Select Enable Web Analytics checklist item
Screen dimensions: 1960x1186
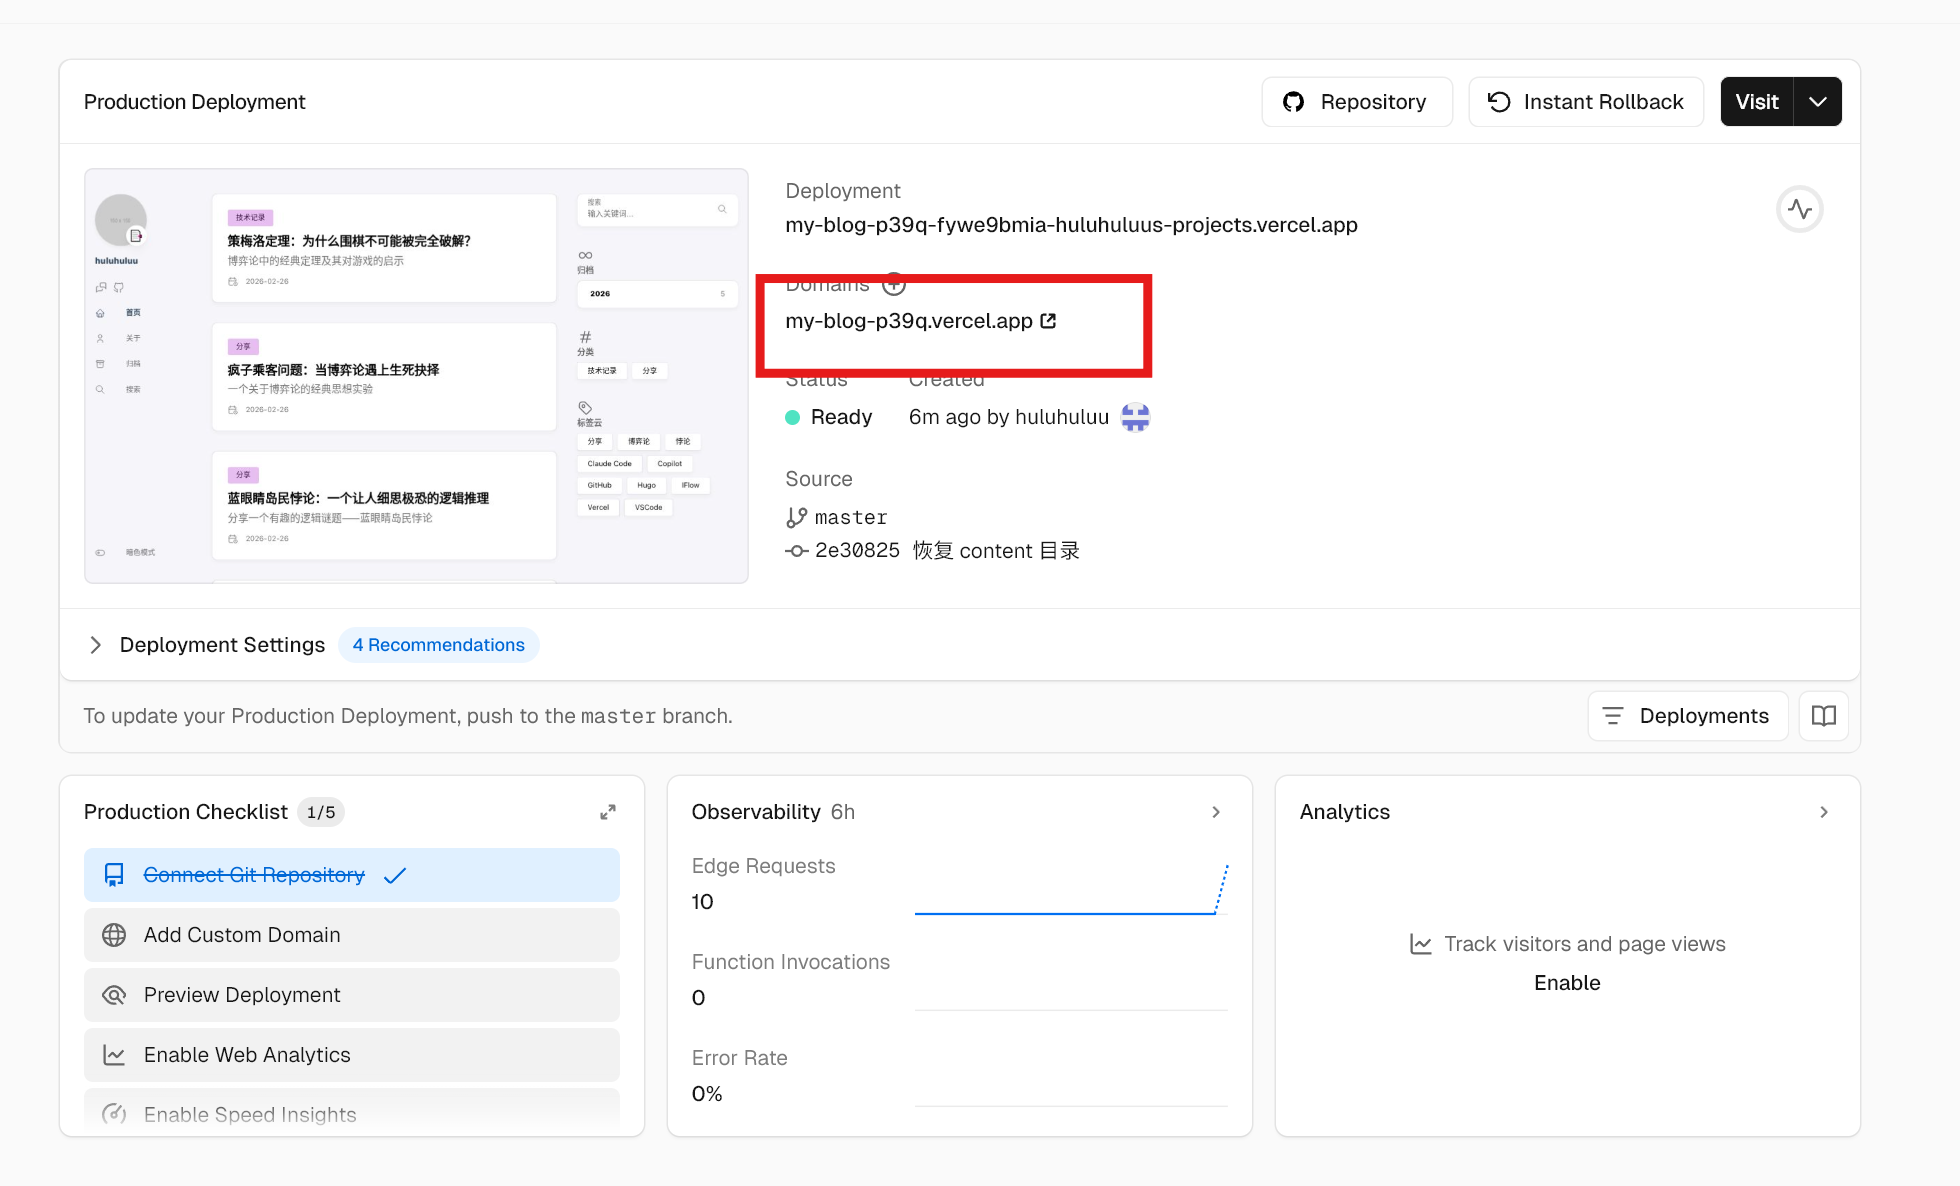tap(352, 1055)
